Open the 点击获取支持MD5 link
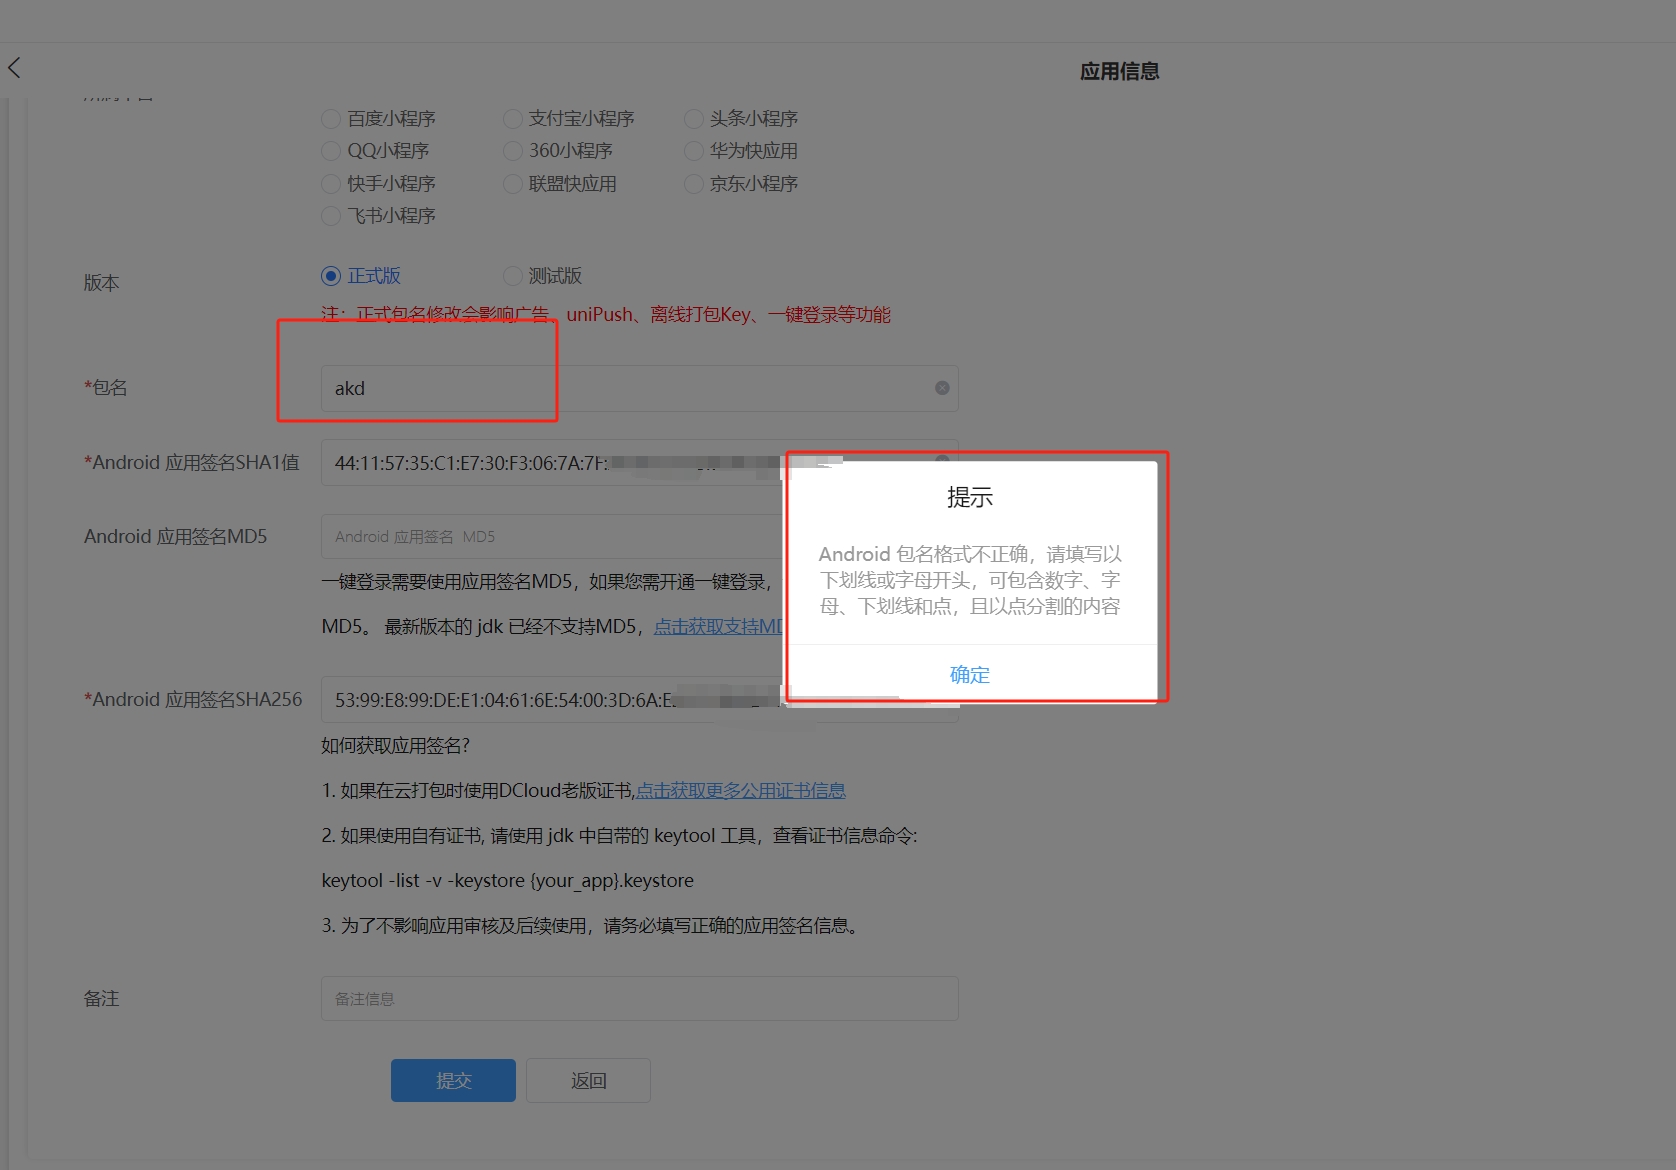Screen dimensions: 1676x1170 [x=718, y=627]
